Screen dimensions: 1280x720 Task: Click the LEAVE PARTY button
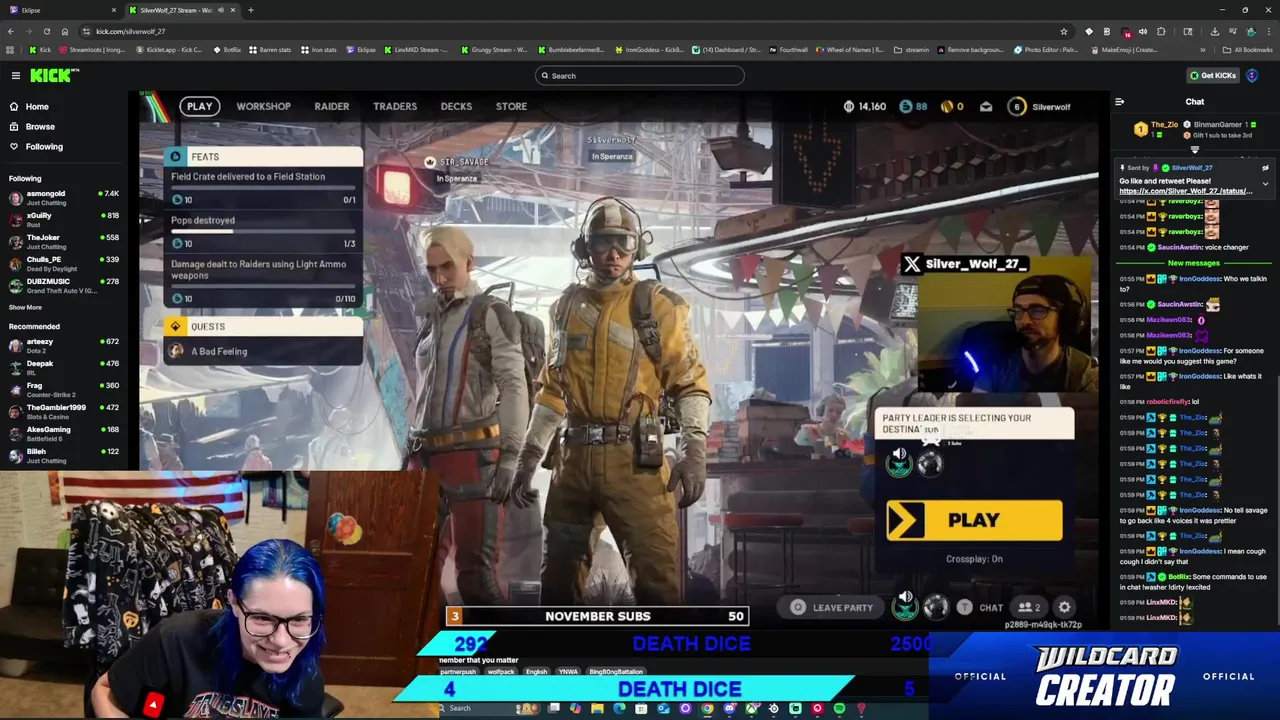[x=832, y=608]
